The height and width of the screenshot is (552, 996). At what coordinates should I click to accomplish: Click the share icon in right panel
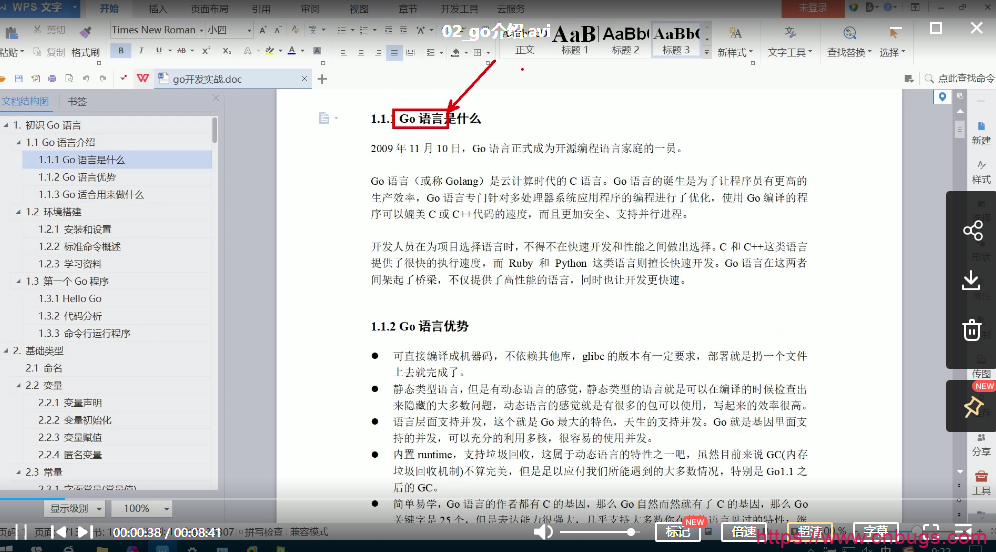[972, 231]
